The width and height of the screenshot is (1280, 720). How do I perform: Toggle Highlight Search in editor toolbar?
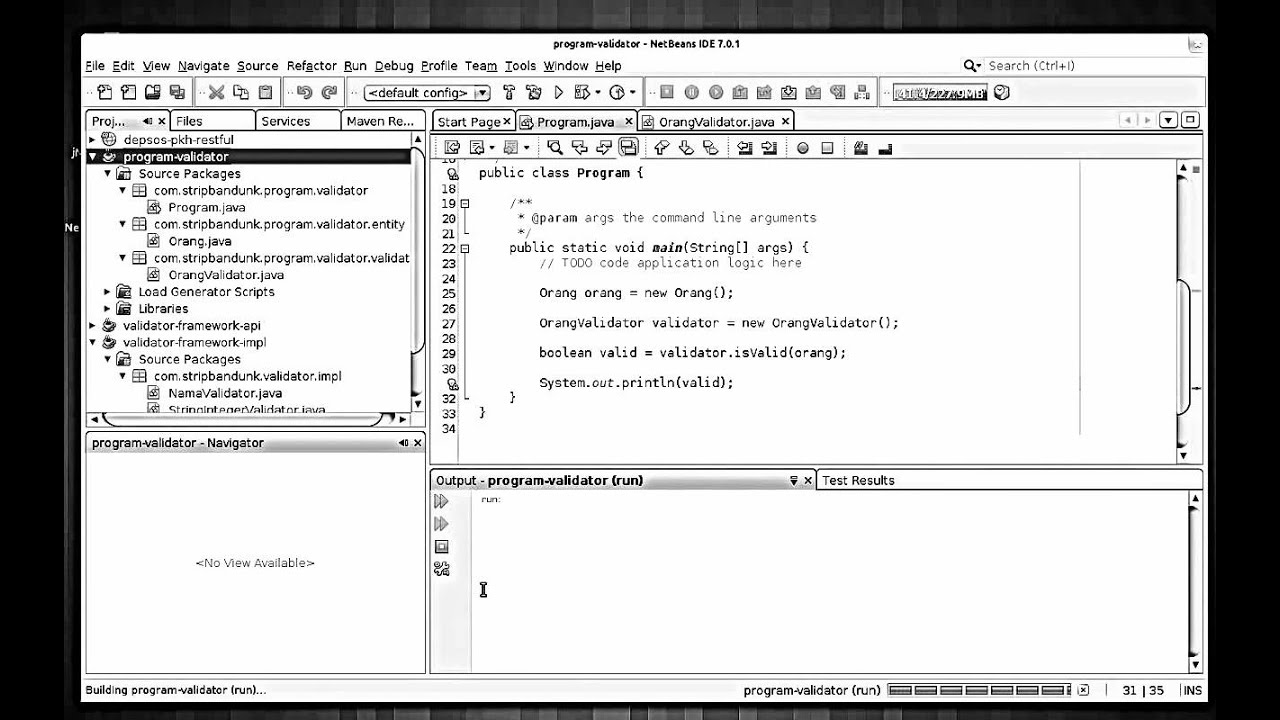pyautogui.click(x=628, y=147)
